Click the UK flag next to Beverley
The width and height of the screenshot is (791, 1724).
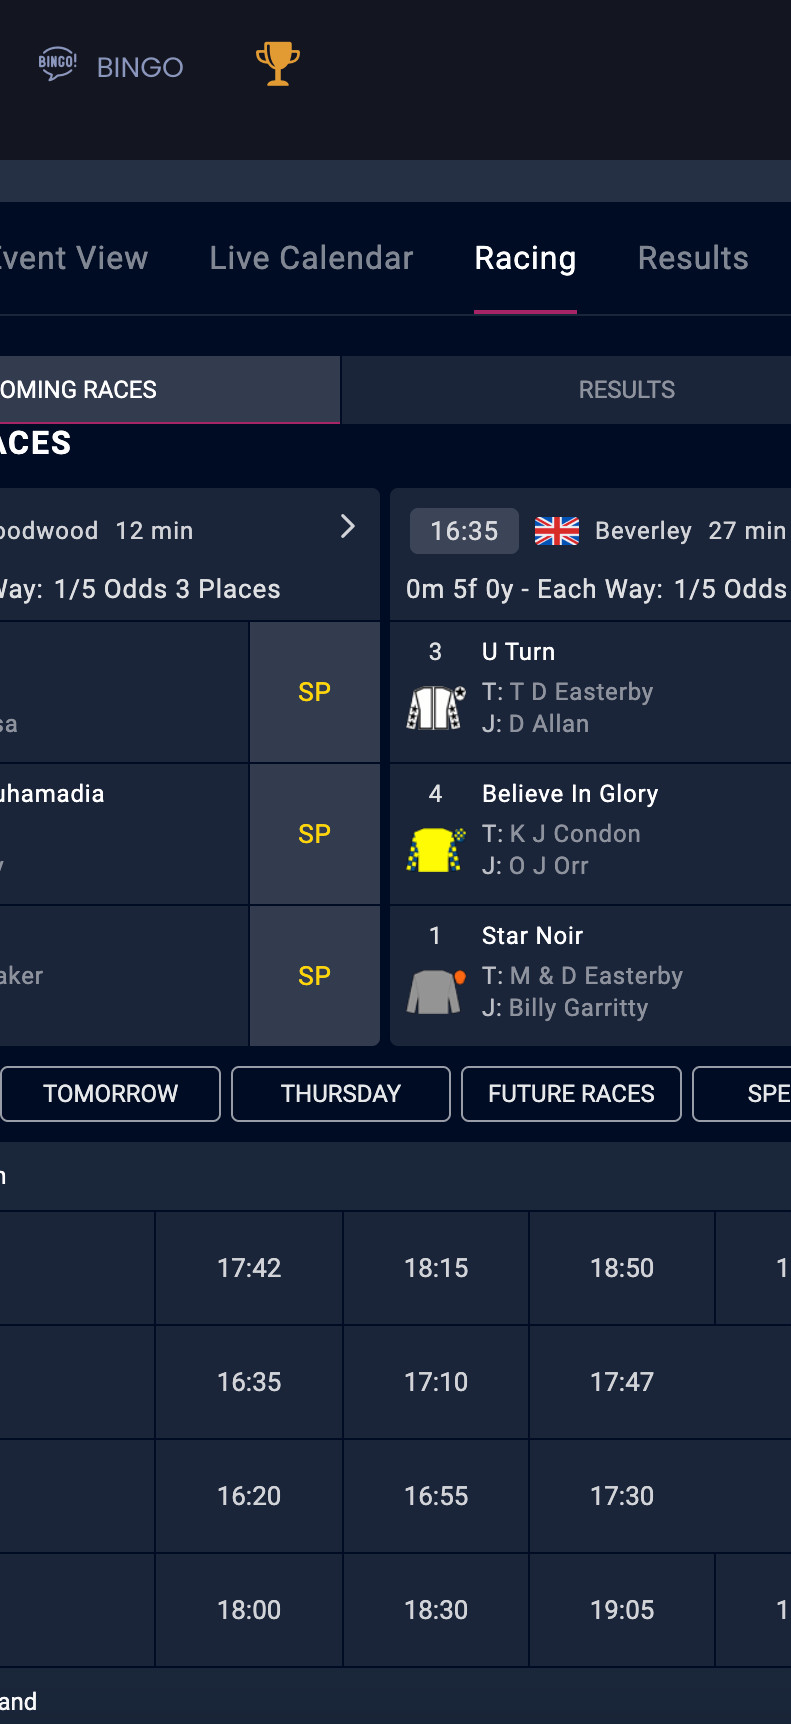557,531
